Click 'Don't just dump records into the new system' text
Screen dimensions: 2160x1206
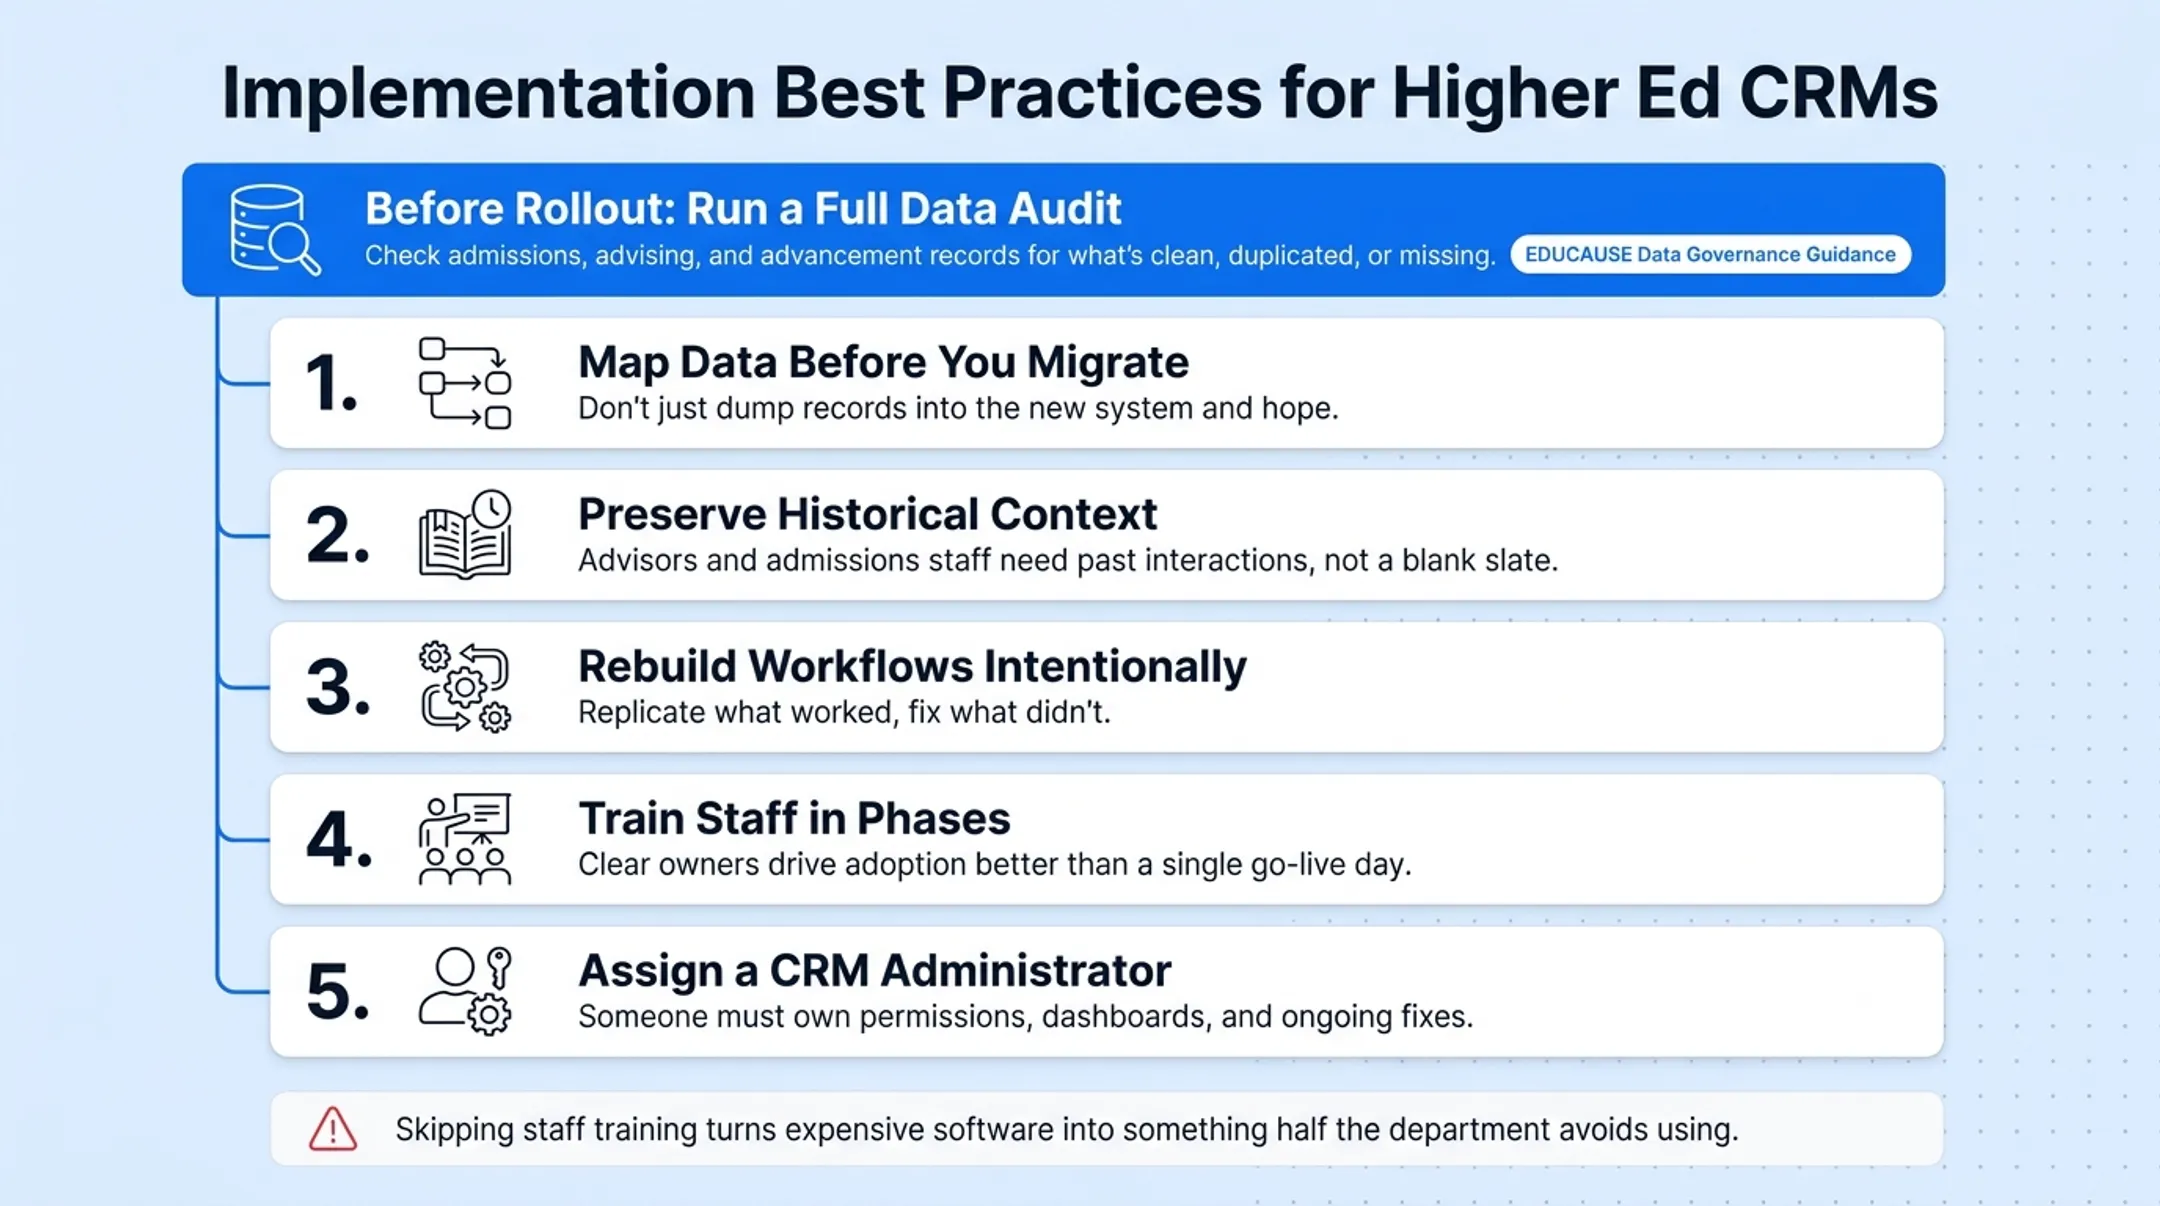click(x=958, y=408)
